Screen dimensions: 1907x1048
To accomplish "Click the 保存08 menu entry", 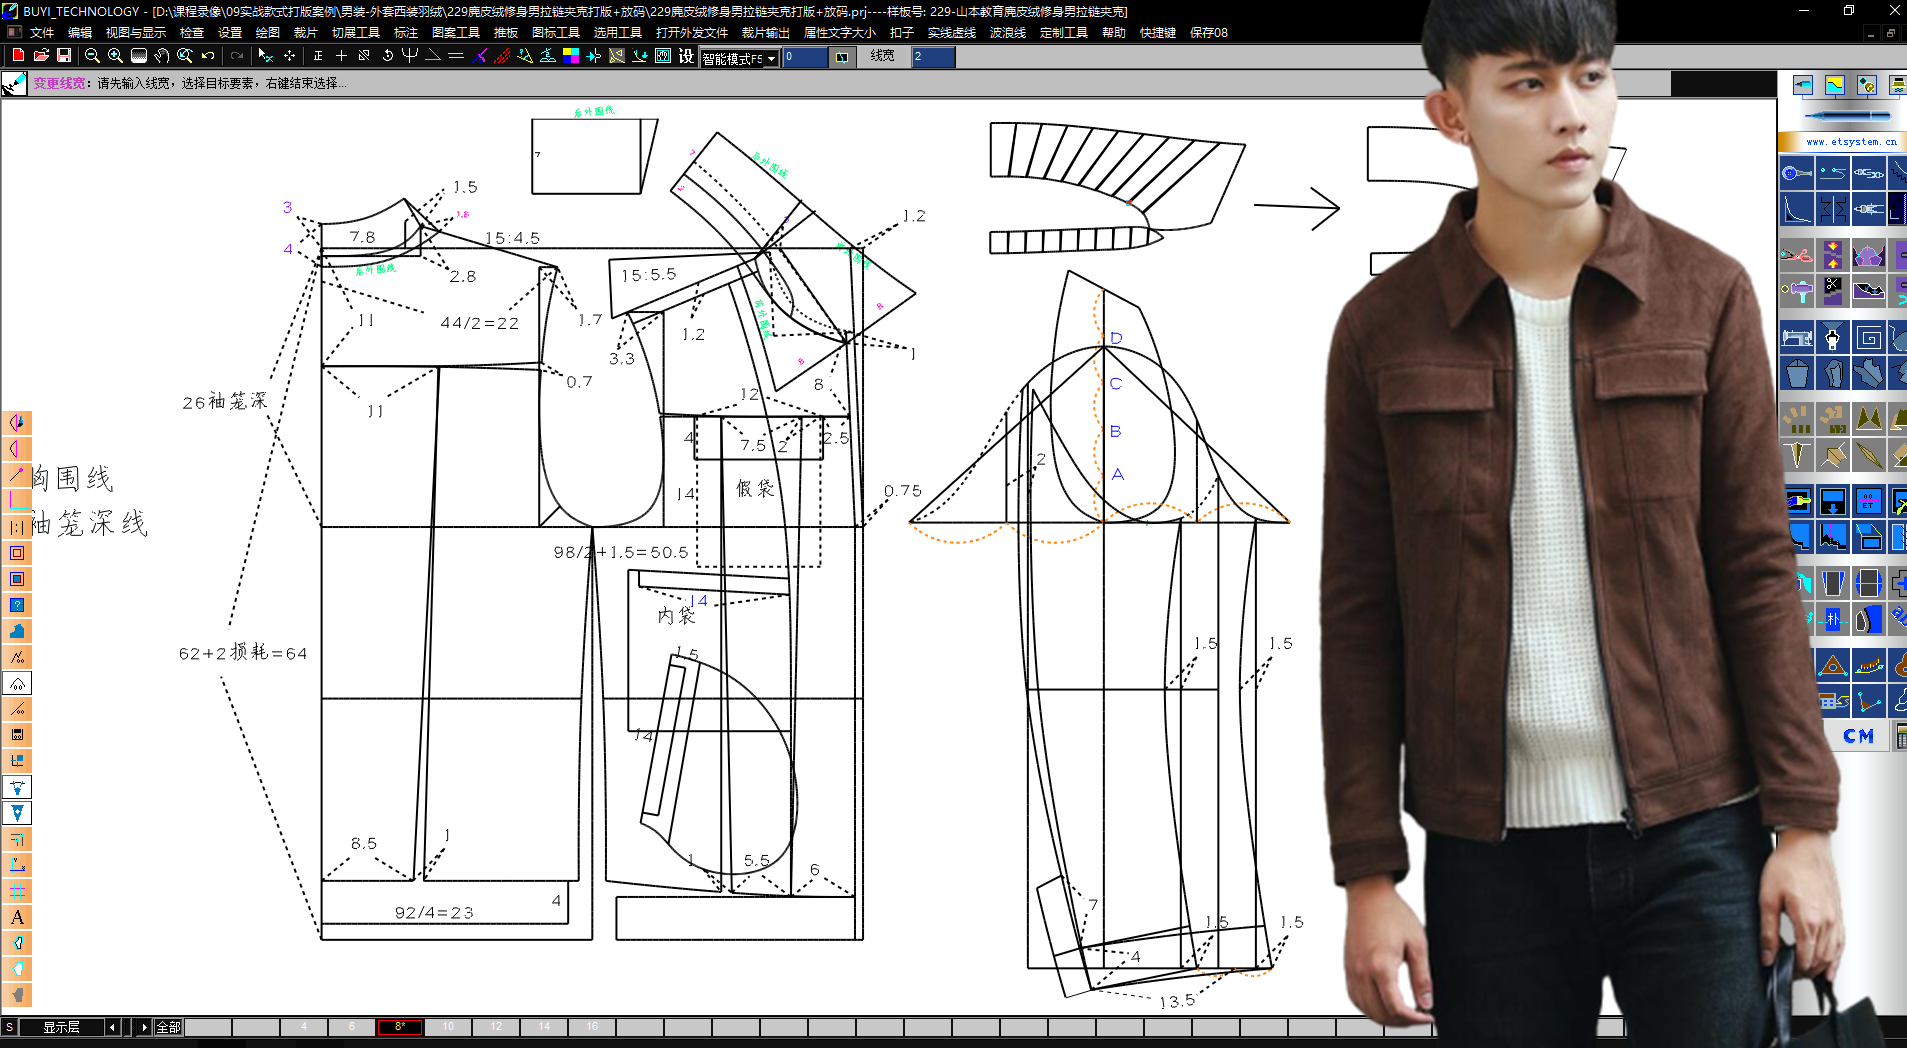I will coord(1209,33).
